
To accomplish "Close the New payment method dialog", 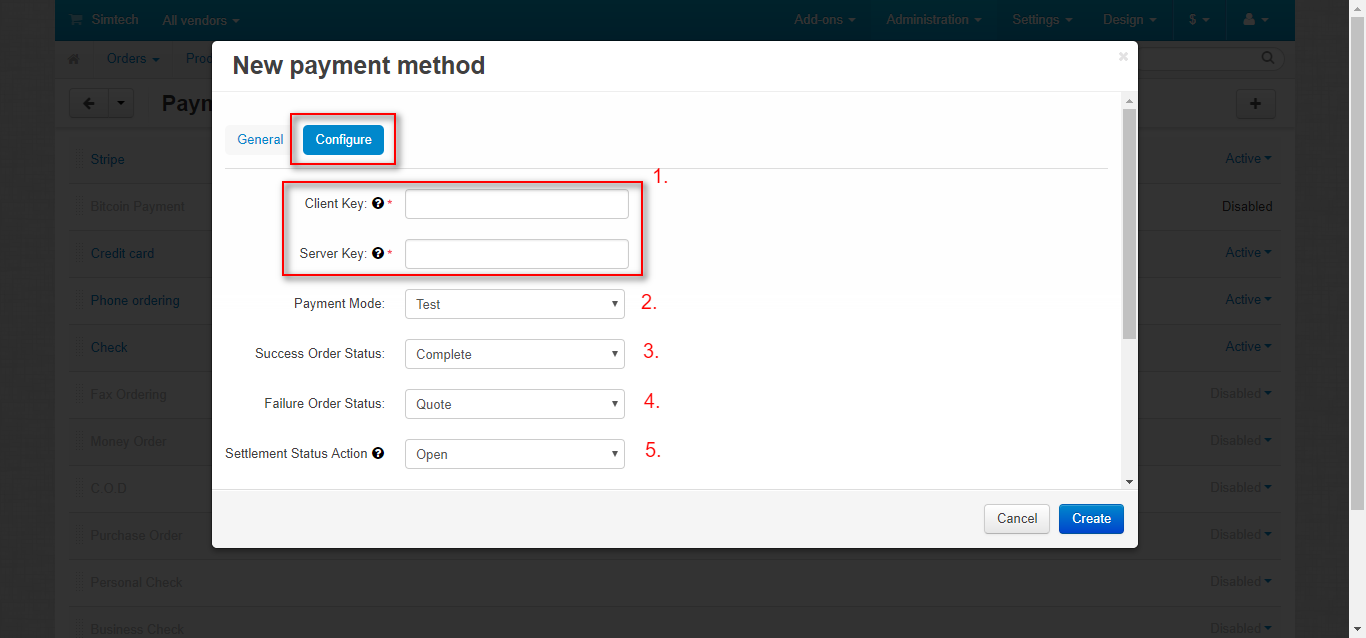I will 1123,57.
